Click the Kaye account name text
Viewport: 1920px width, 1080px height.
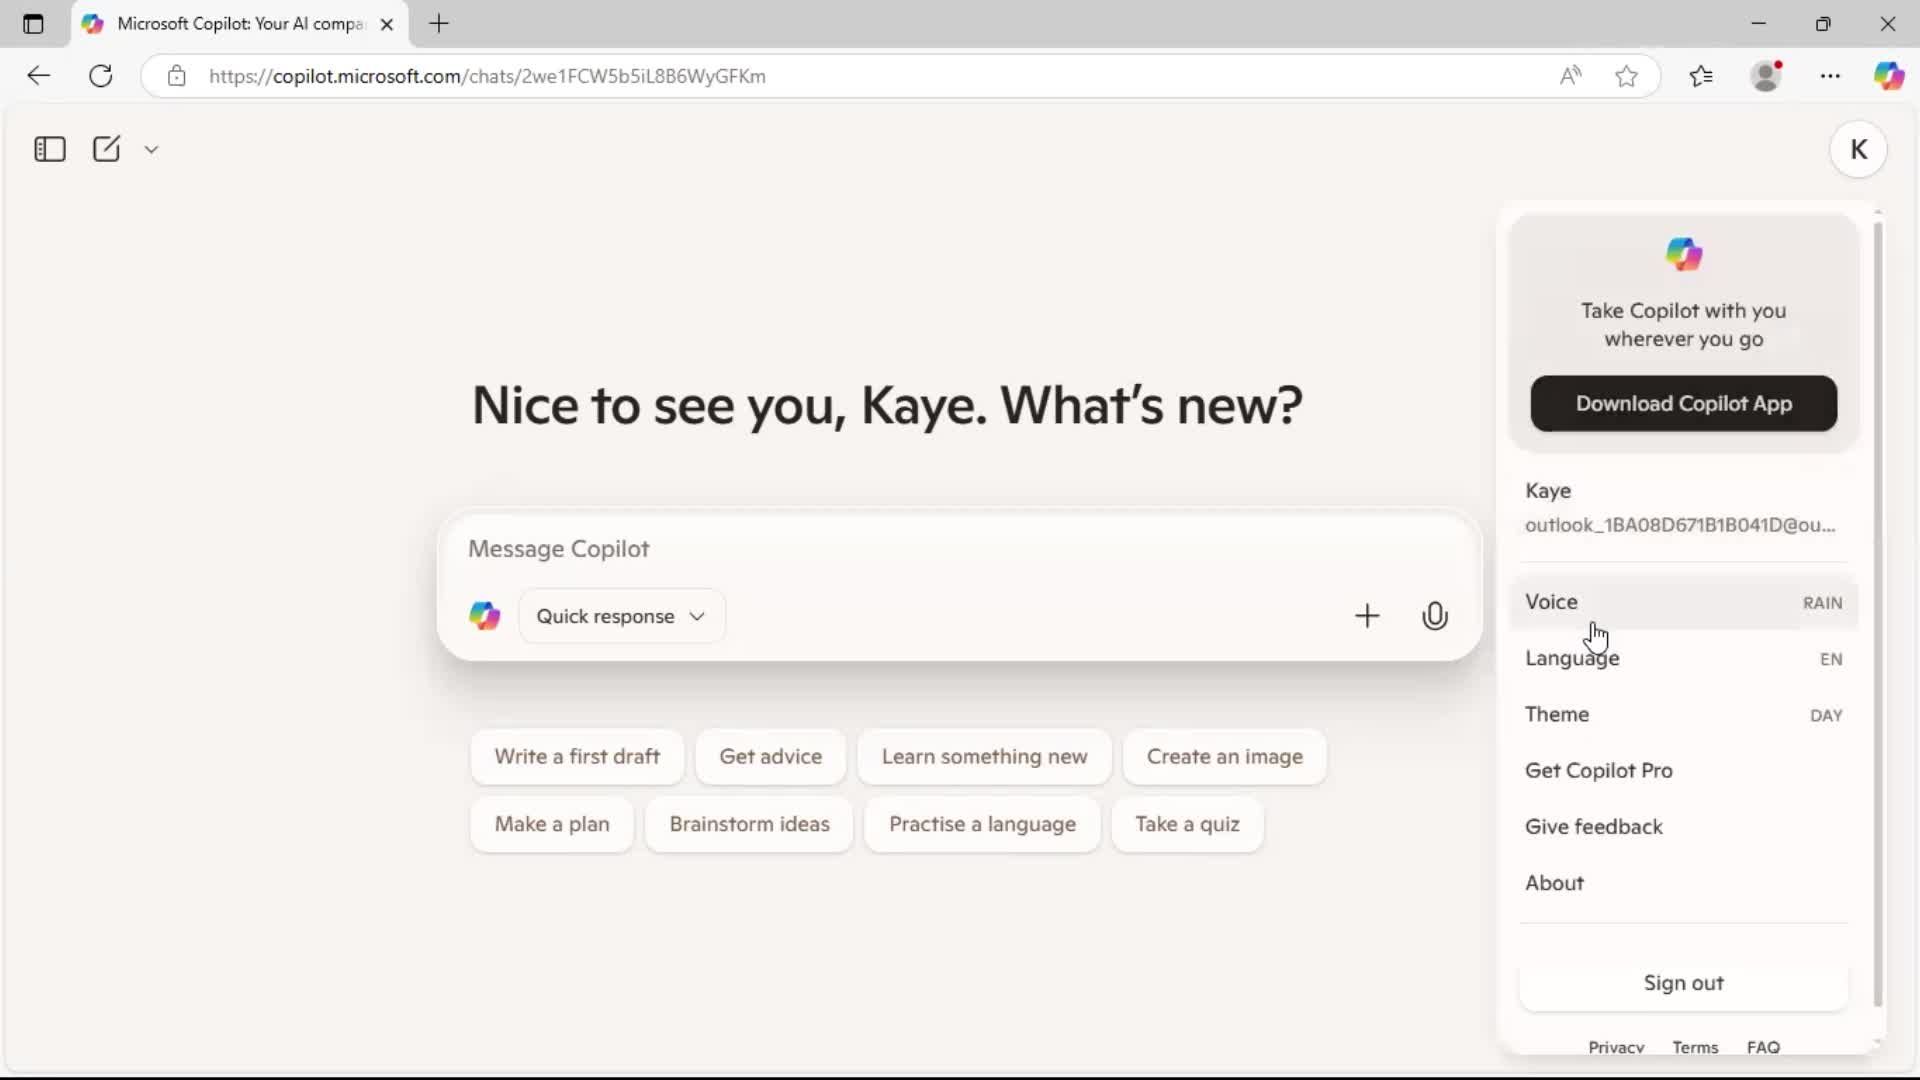[1548, 491]
